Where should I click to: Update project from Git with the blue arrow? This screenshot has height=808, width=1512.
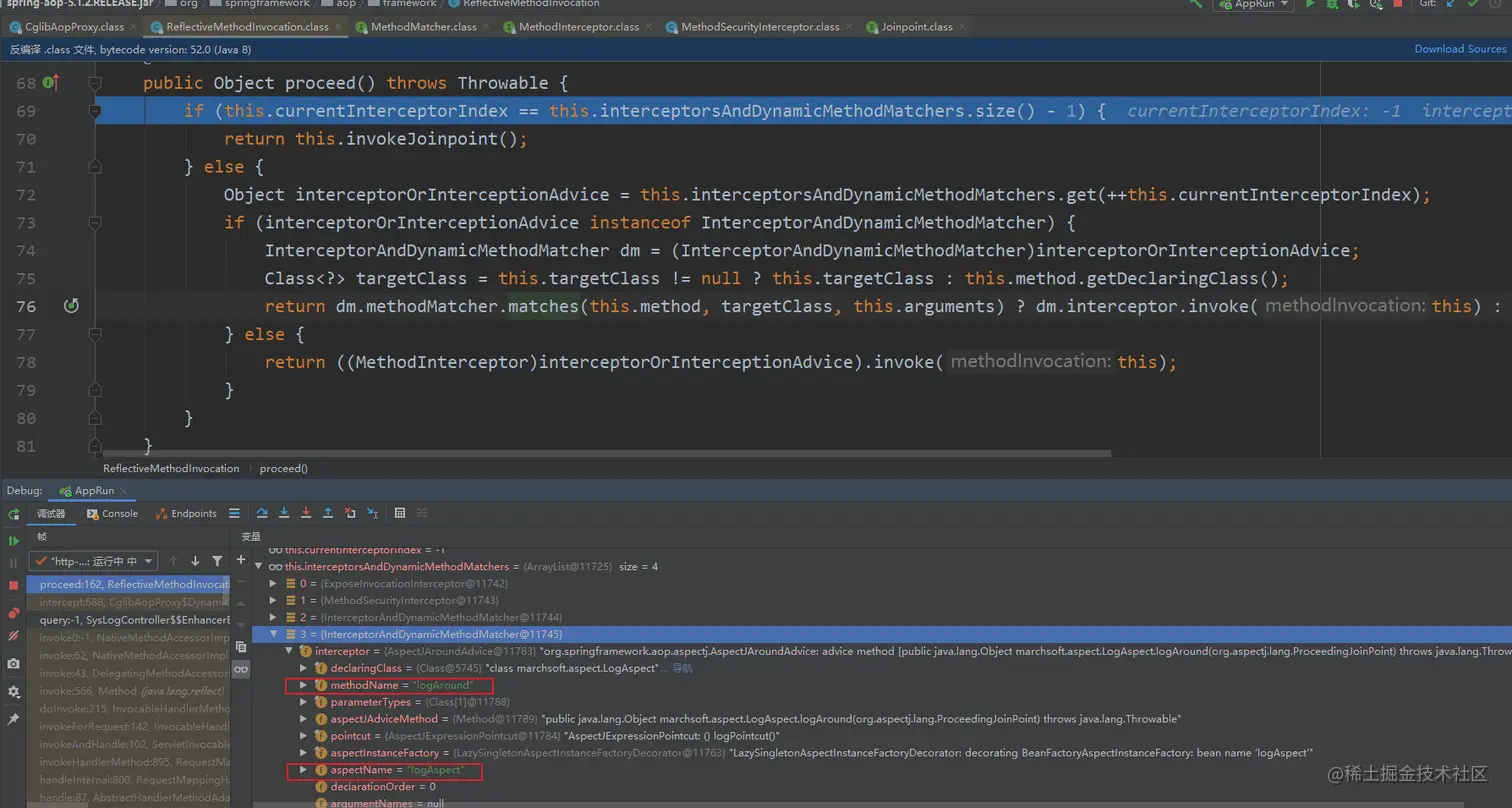(x=1451, y=4)
